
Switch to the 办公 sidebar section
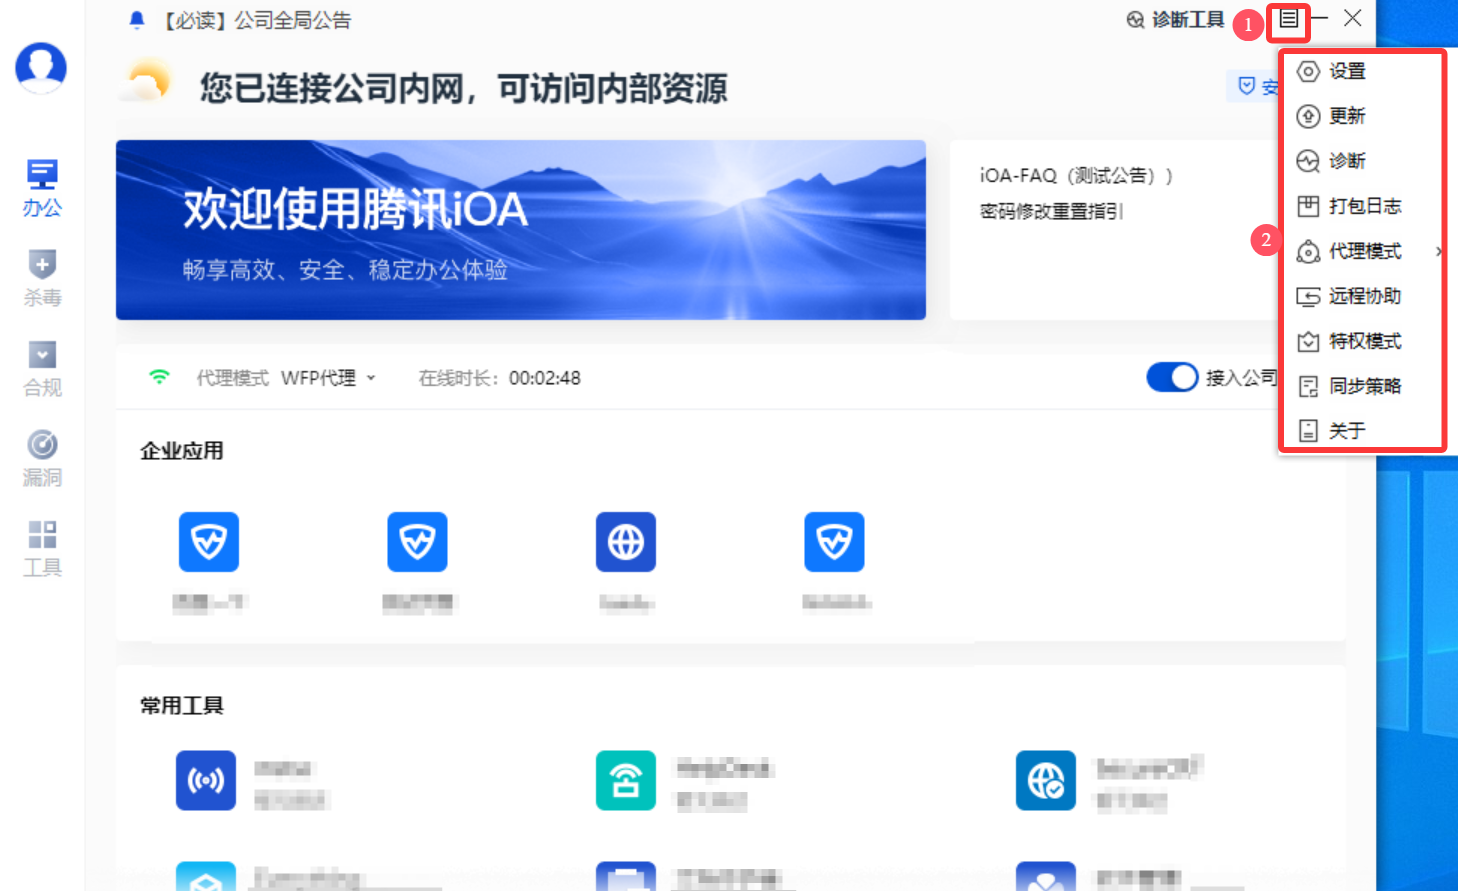(x=42, y=188)
